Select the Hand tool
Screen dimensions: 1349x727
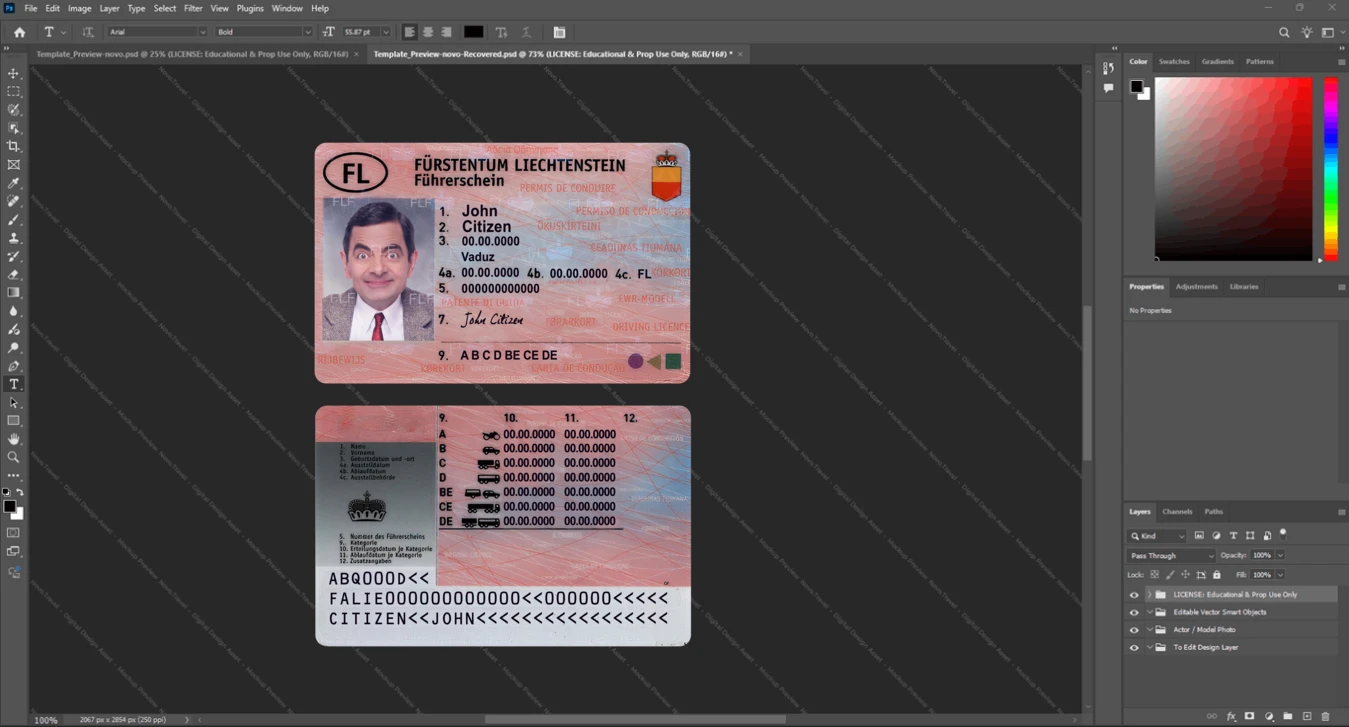14,439
